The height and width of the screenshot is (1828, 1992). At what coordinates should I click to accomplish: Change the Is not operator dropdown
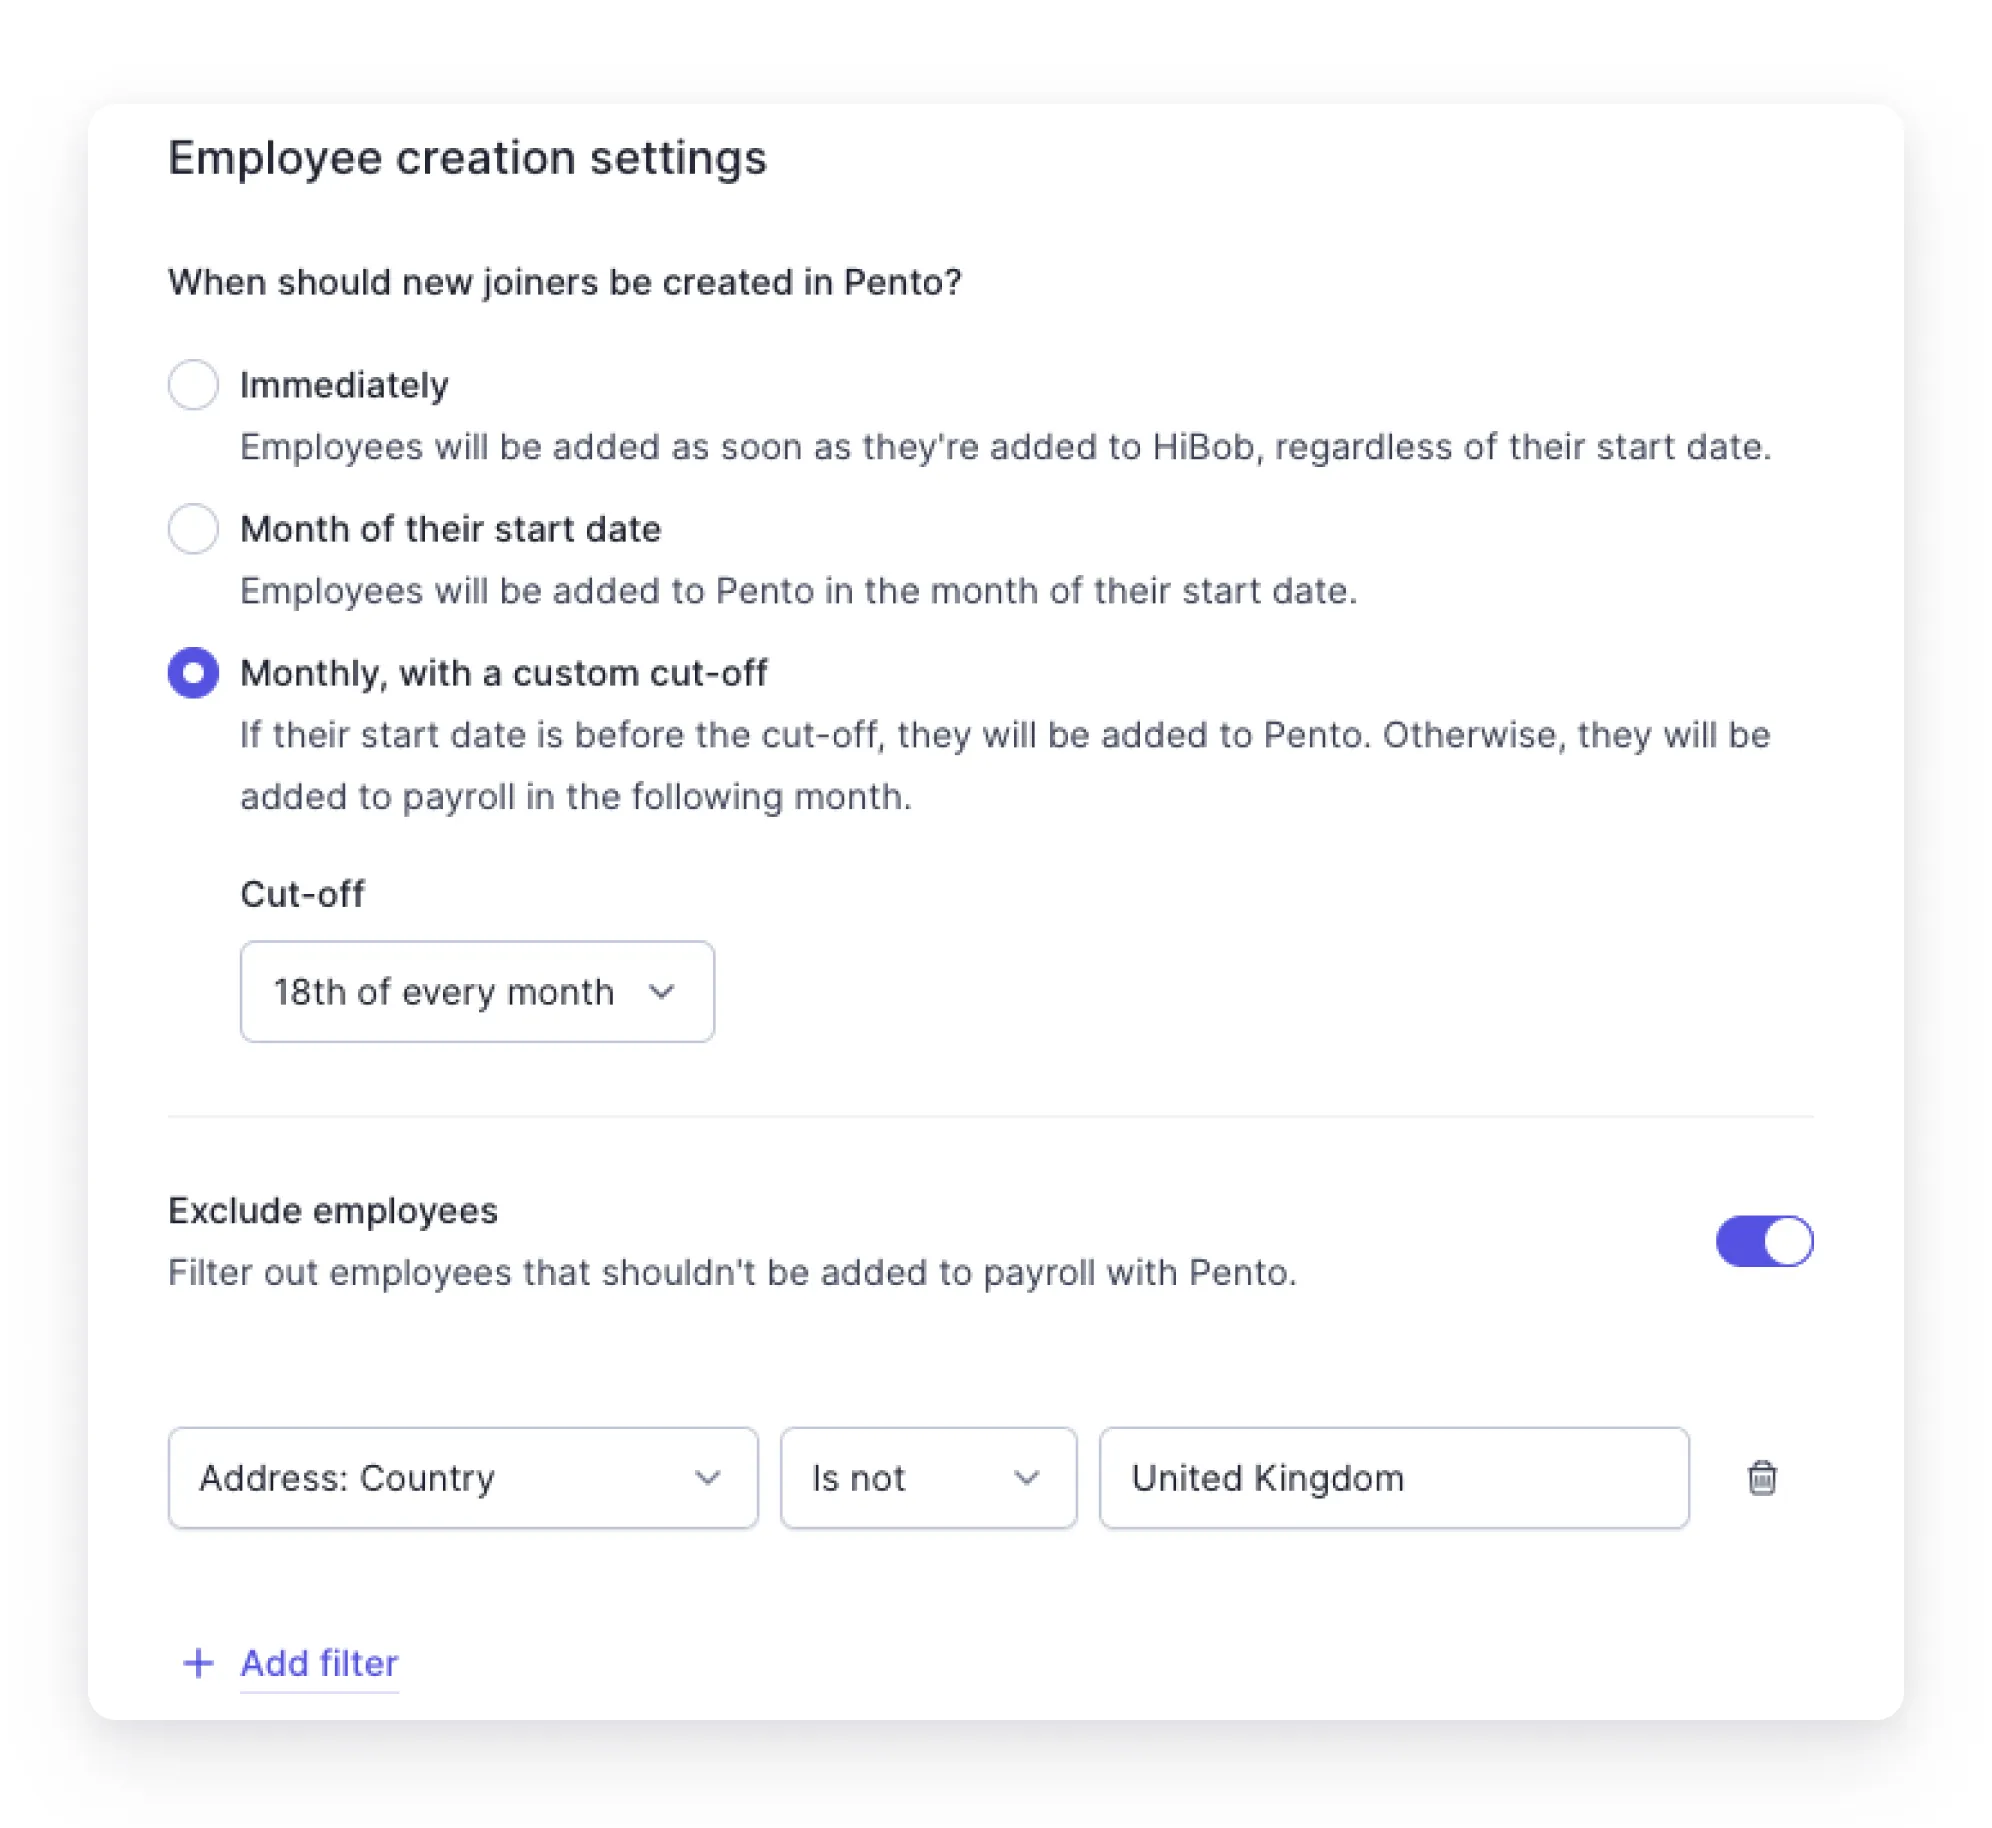(x=928, y=1477)
